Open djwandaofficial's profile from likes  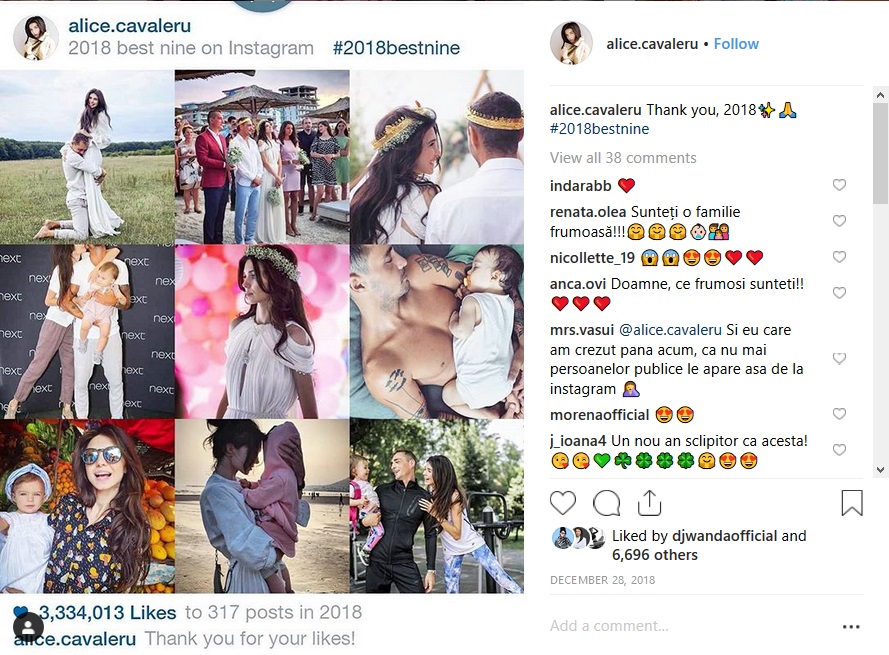(724, 536)
